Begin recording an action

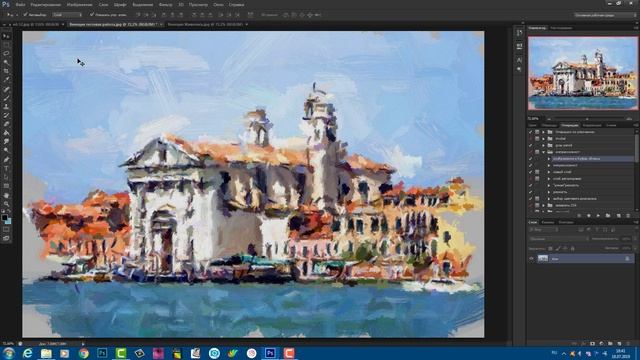pyautogui.click(x=589, y=216)
